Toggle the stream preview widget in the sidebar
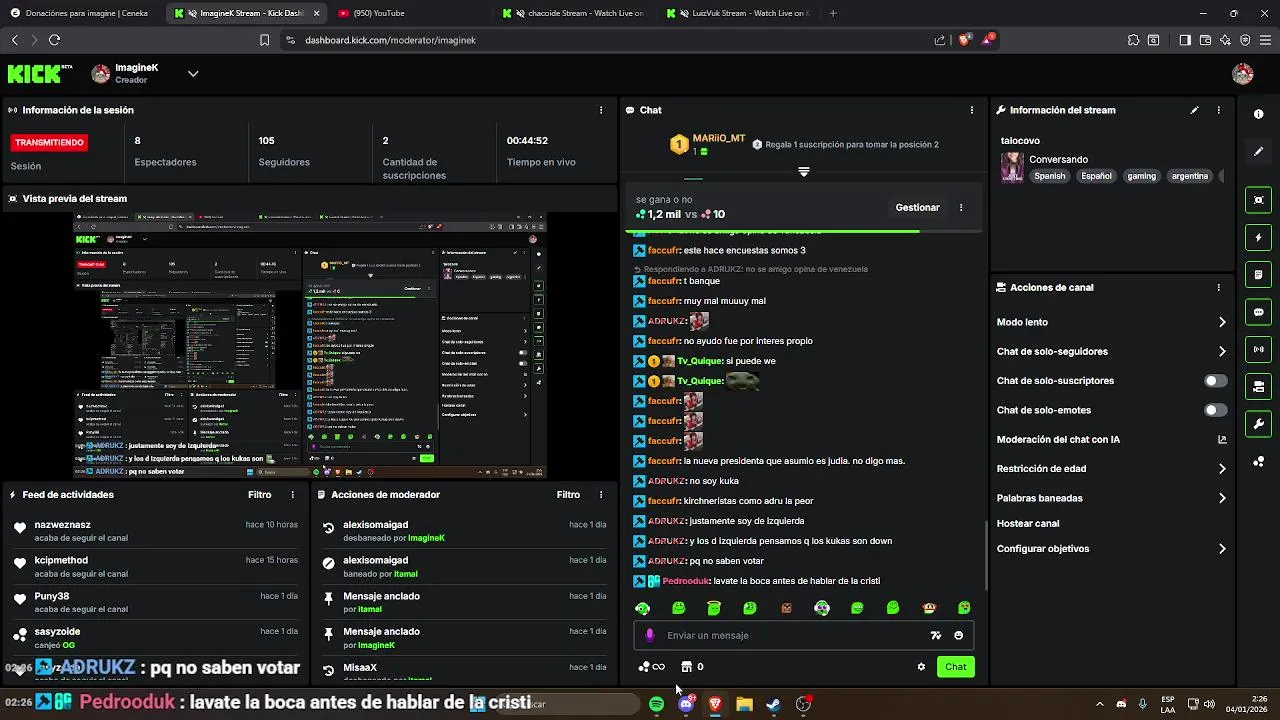 coord(1258,200)
